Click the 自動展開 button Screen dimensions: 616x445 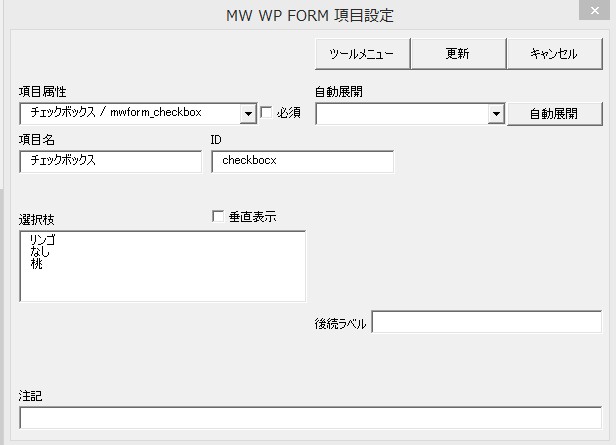coord(554,114)
